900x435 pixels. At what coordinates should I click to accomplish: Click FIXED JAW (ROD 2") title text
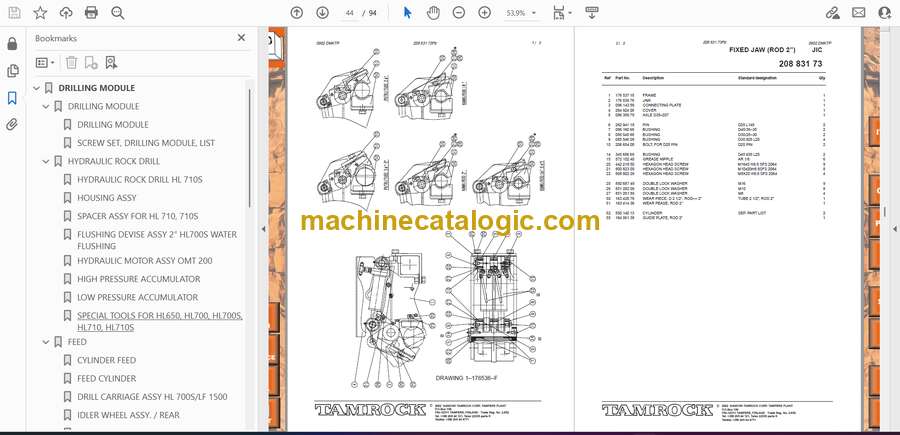(762, 50)
